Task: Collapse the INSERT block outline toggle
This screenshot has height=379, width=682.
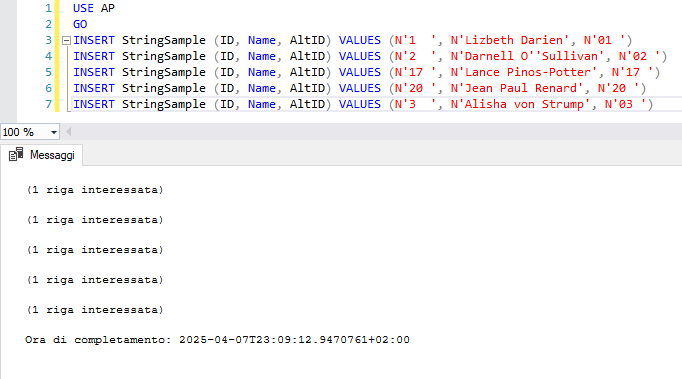Action: coord(67,41)
